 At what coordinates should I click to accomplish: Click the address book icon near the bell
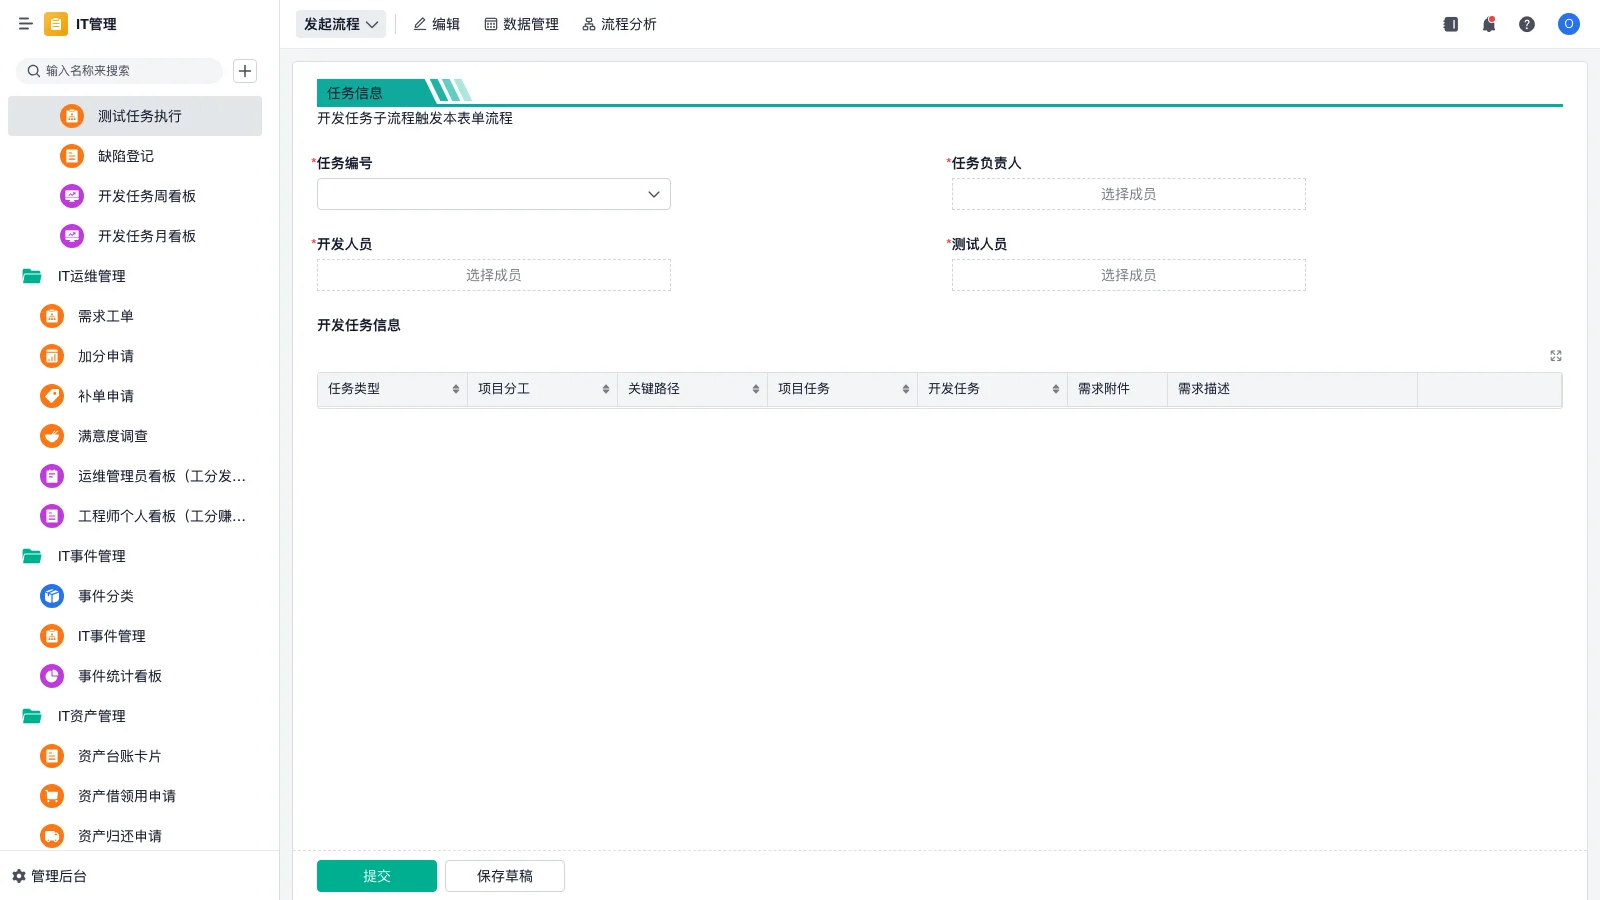coord(1450,24)
